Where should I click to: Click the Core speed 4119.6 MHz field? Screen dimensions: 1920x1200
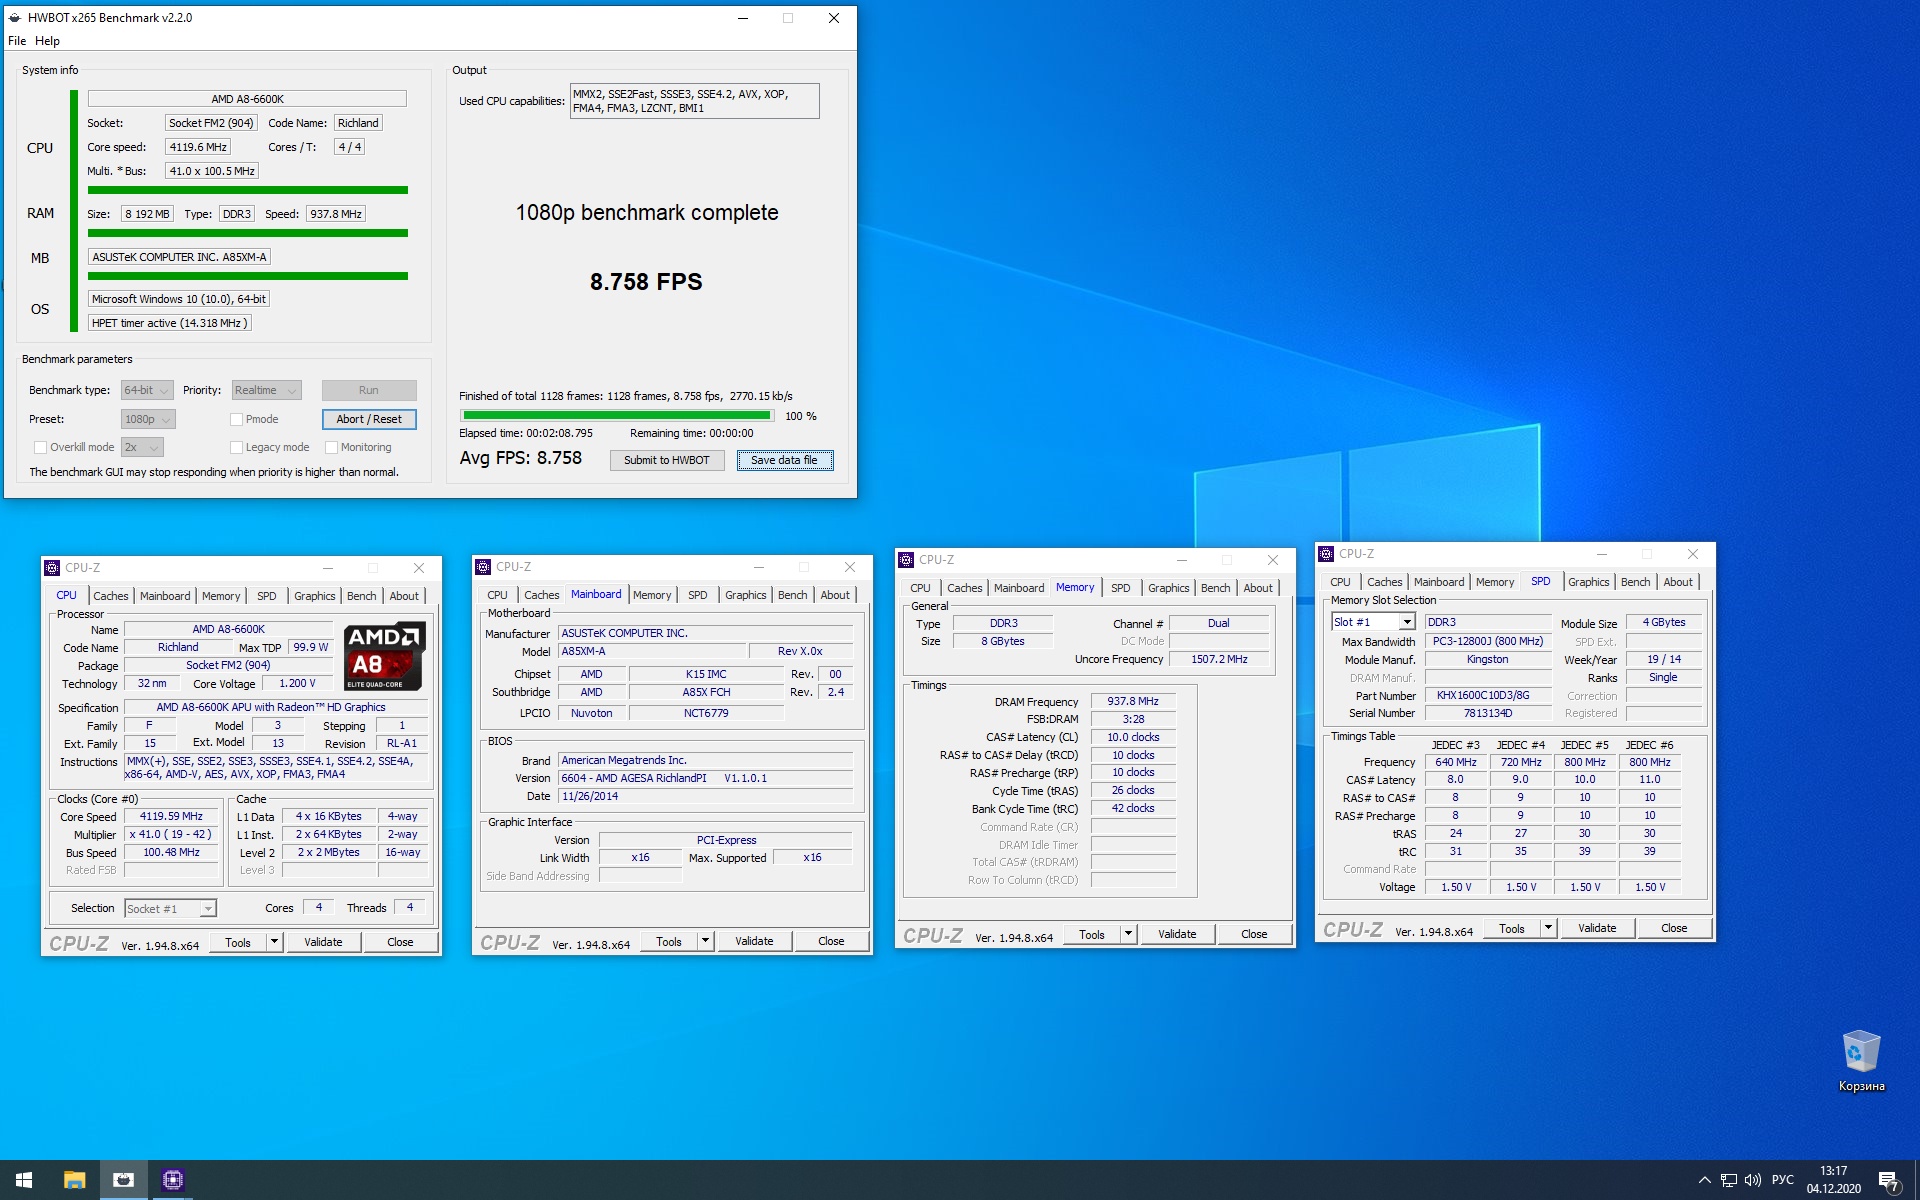pos(198,147)
